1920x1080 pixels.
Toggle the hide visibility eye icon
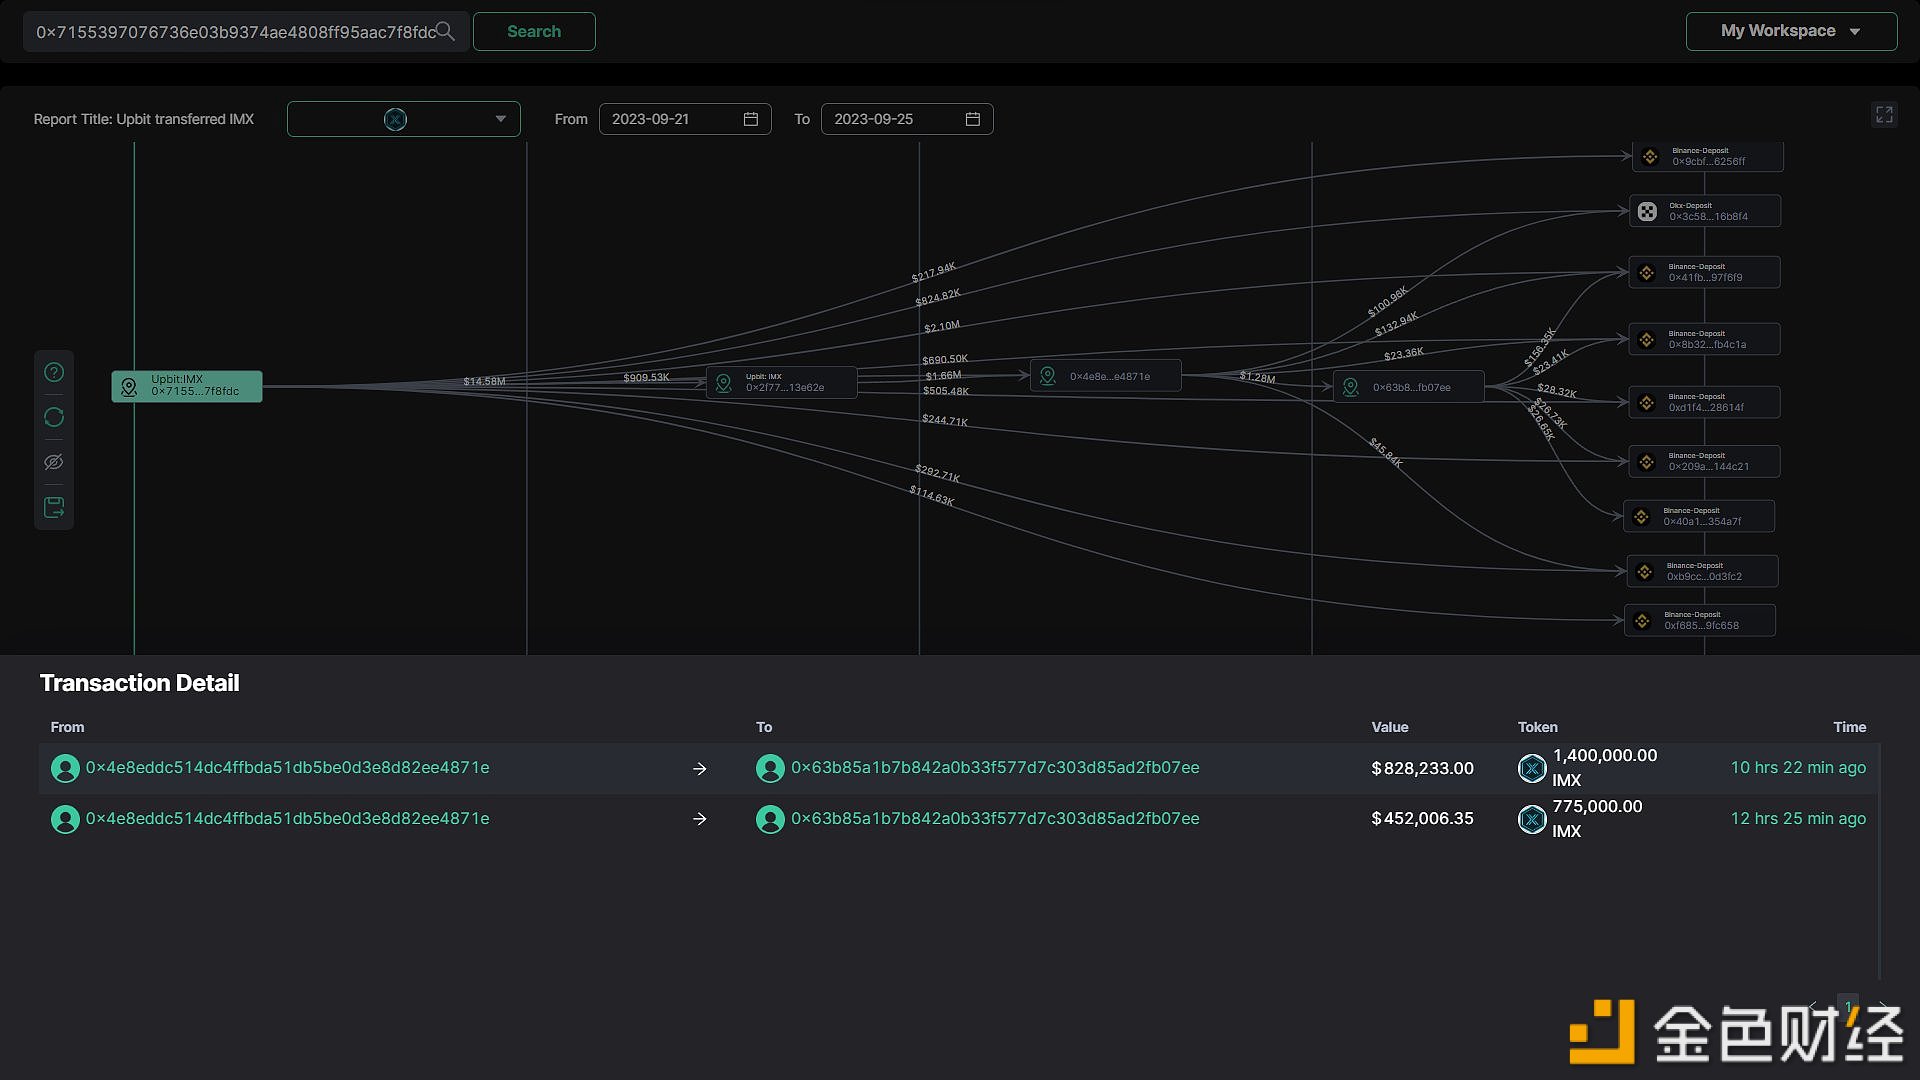click(x=54, y=462)
